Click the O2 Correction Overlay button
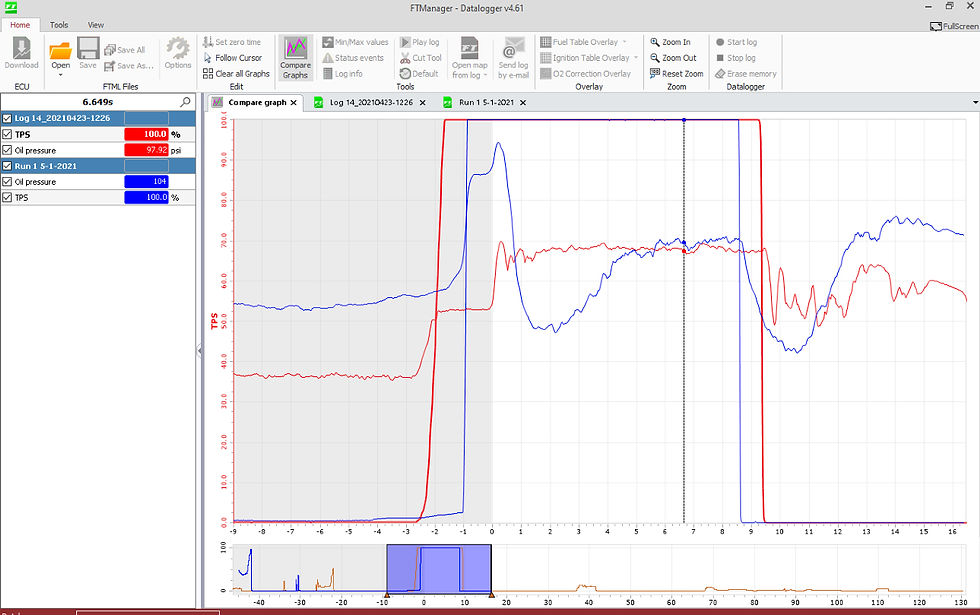 pyautogui.click(x=586, y=73)
